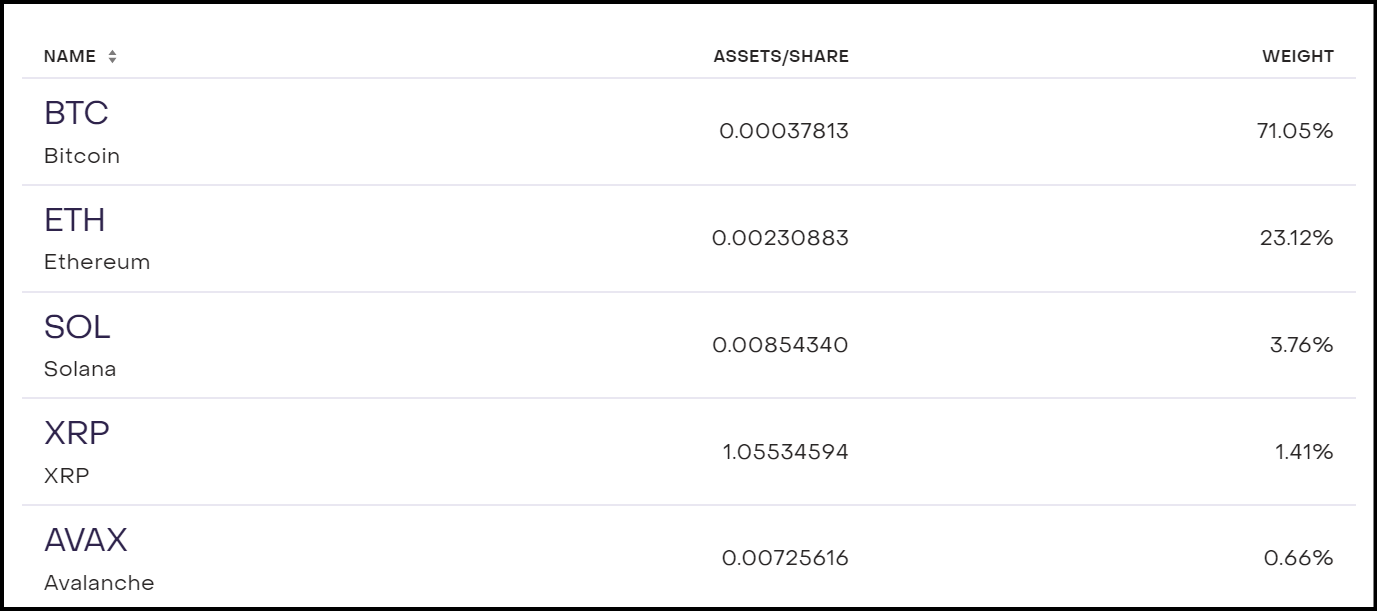Click ETH's assets per share figure

click(x=784, y=238)
